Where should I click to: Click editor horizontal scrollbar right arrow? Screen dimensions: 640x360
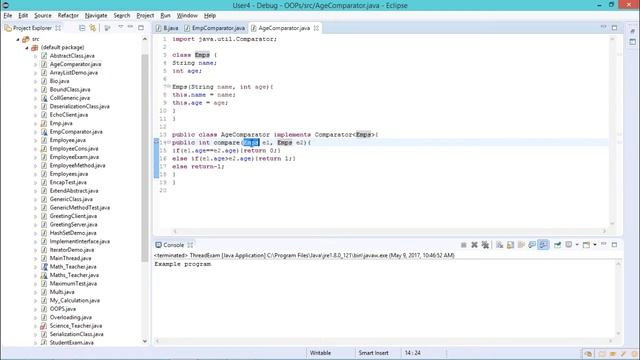coord(604,231)
